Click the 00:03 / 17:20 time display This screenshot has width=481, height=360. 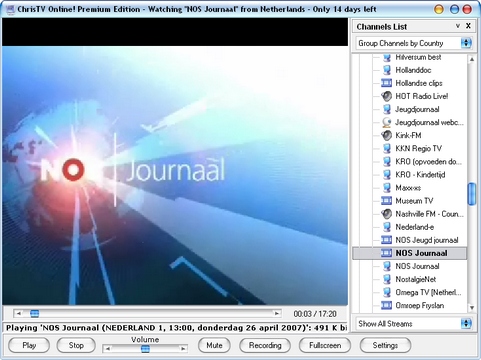[315, 314]
